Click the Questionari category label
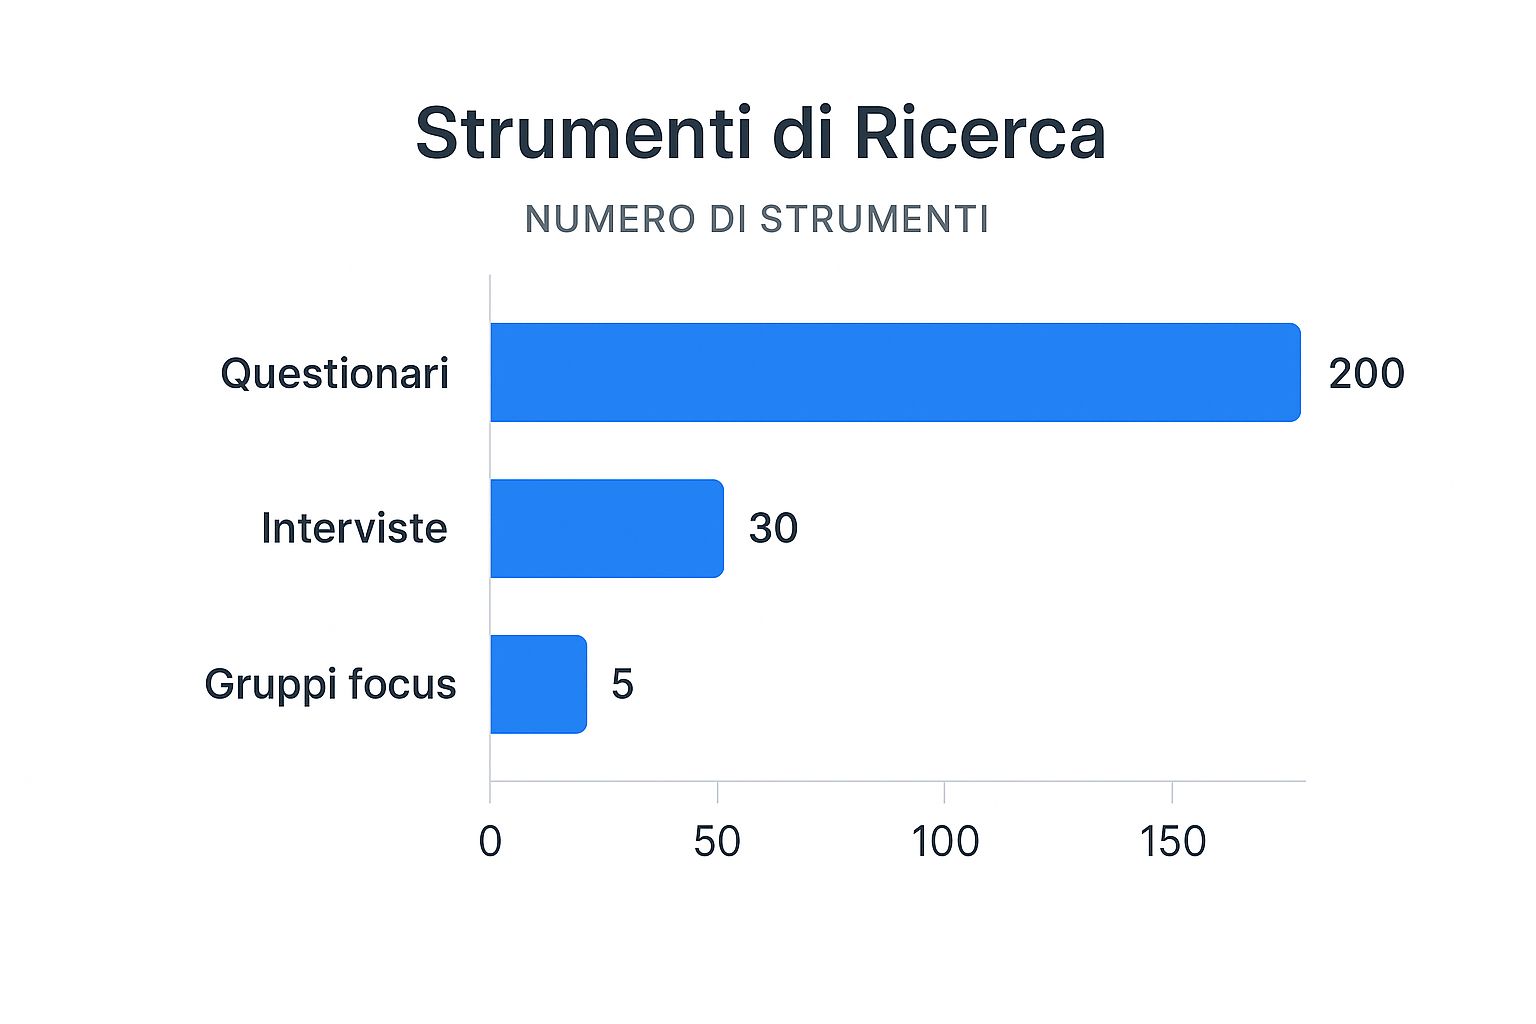This screenshot has height=1024, width=1536. pos(335,374)
